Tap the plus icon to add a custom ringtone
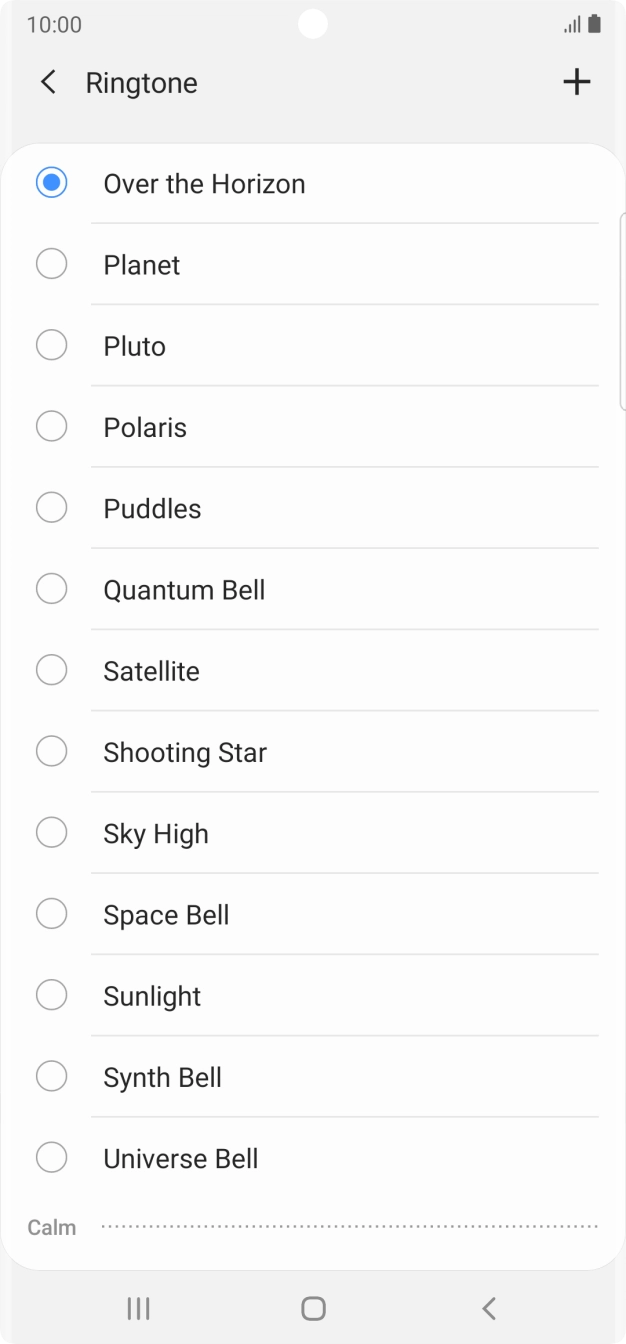 click(577, 82)
